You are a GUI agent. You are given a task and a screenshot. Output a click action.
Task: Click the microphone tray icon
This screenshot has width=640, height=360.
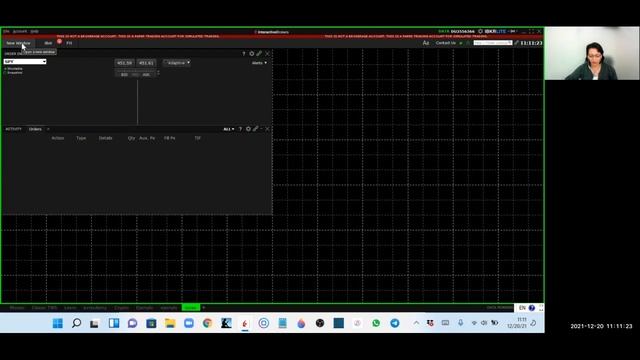(460, 323)
